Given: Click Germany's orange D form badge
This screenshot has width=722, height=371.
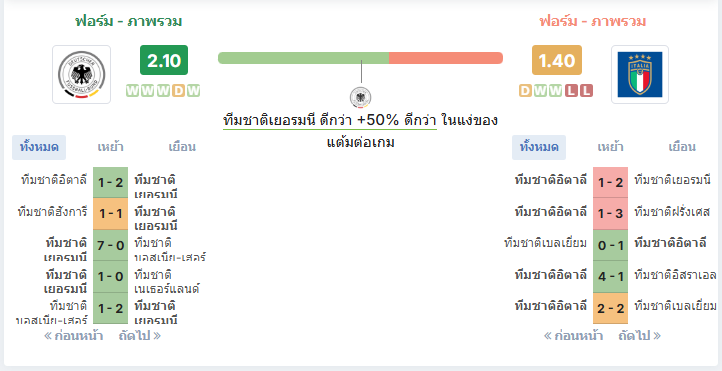Looking at the screenshot, I should pos(179,91).
